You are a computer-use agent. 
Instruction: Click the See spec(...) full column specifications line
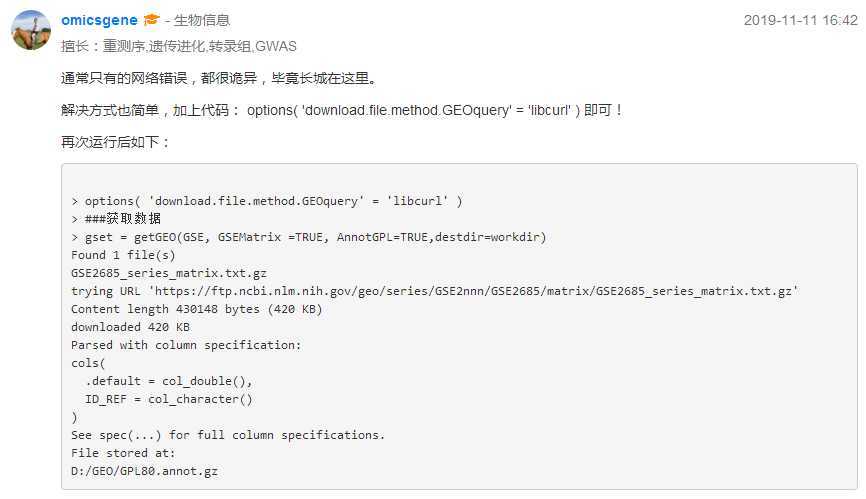click(x=228, y=436)
